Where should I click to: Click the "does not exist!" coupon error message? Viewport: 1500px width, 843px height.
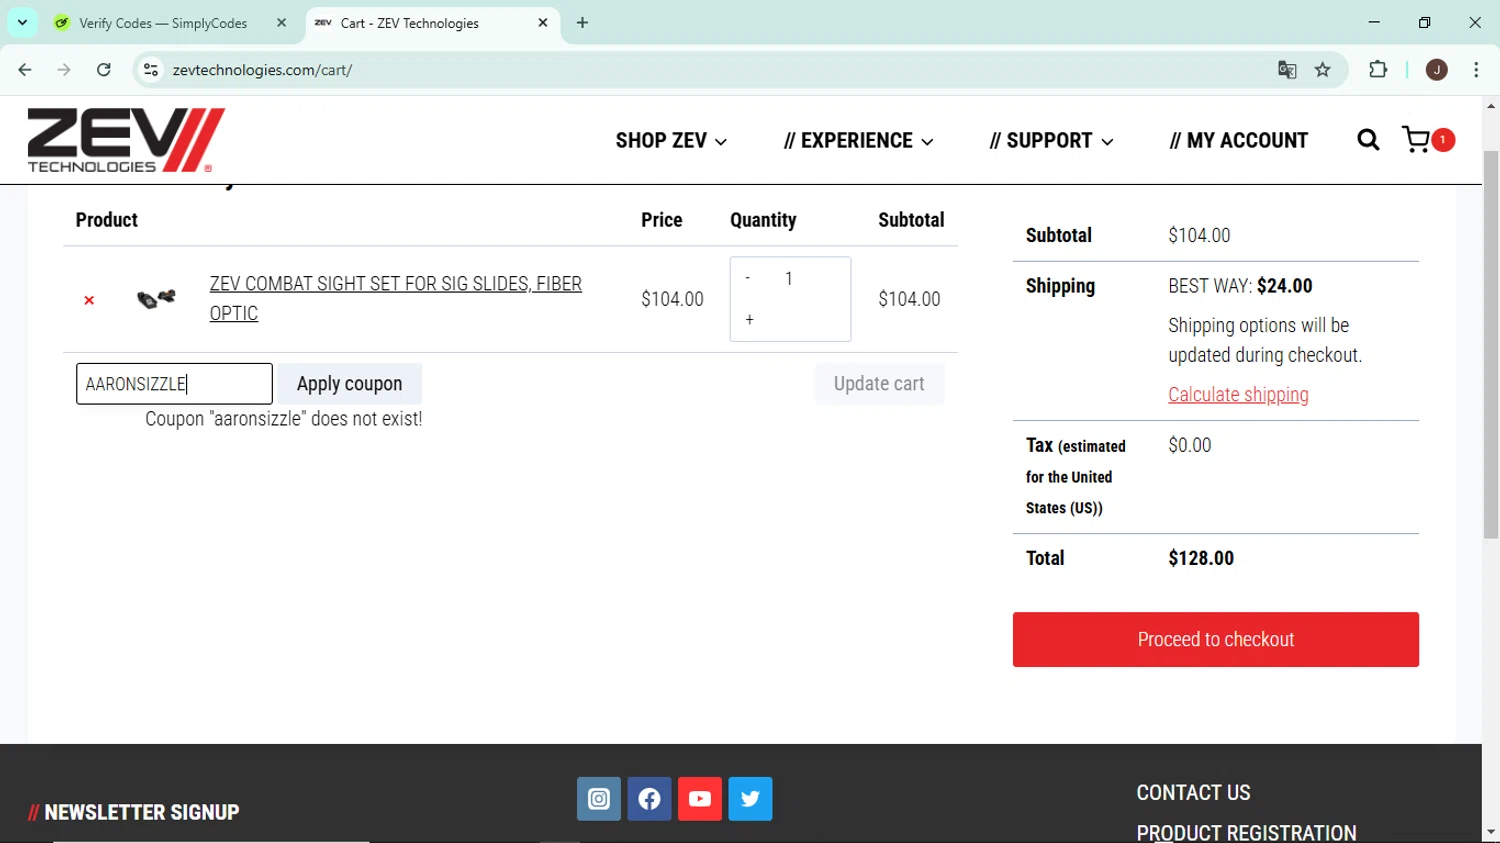point(284,419)
